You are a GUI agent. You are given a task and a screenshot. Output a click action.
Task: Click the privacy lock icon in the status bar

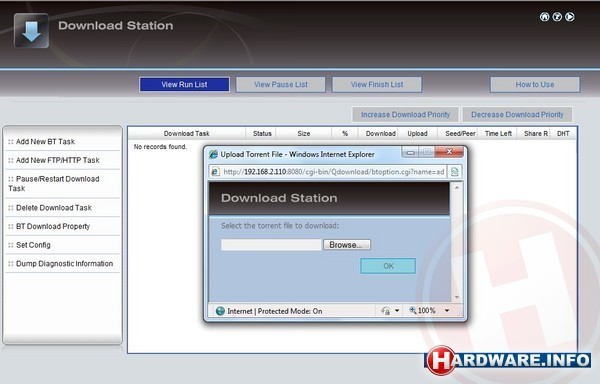point(385,311)
